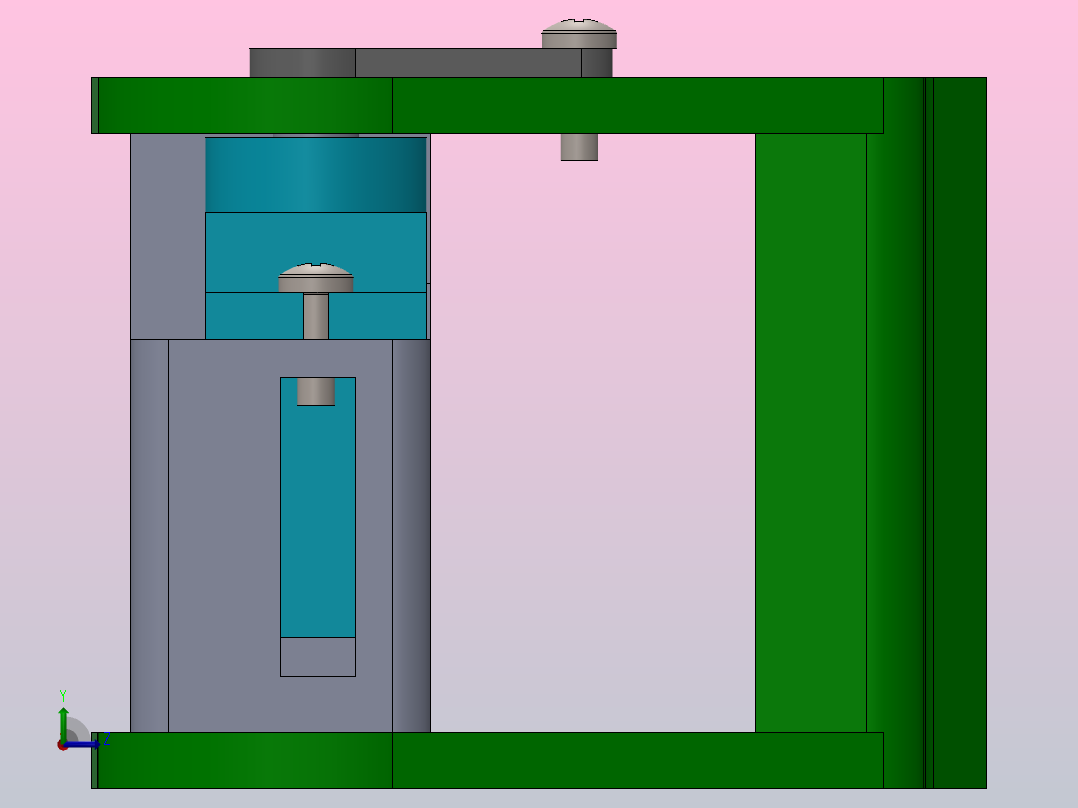Viewport: 1078px width, 808px height.
Task: Select the outermost dark green side plate
Action: 960,433
